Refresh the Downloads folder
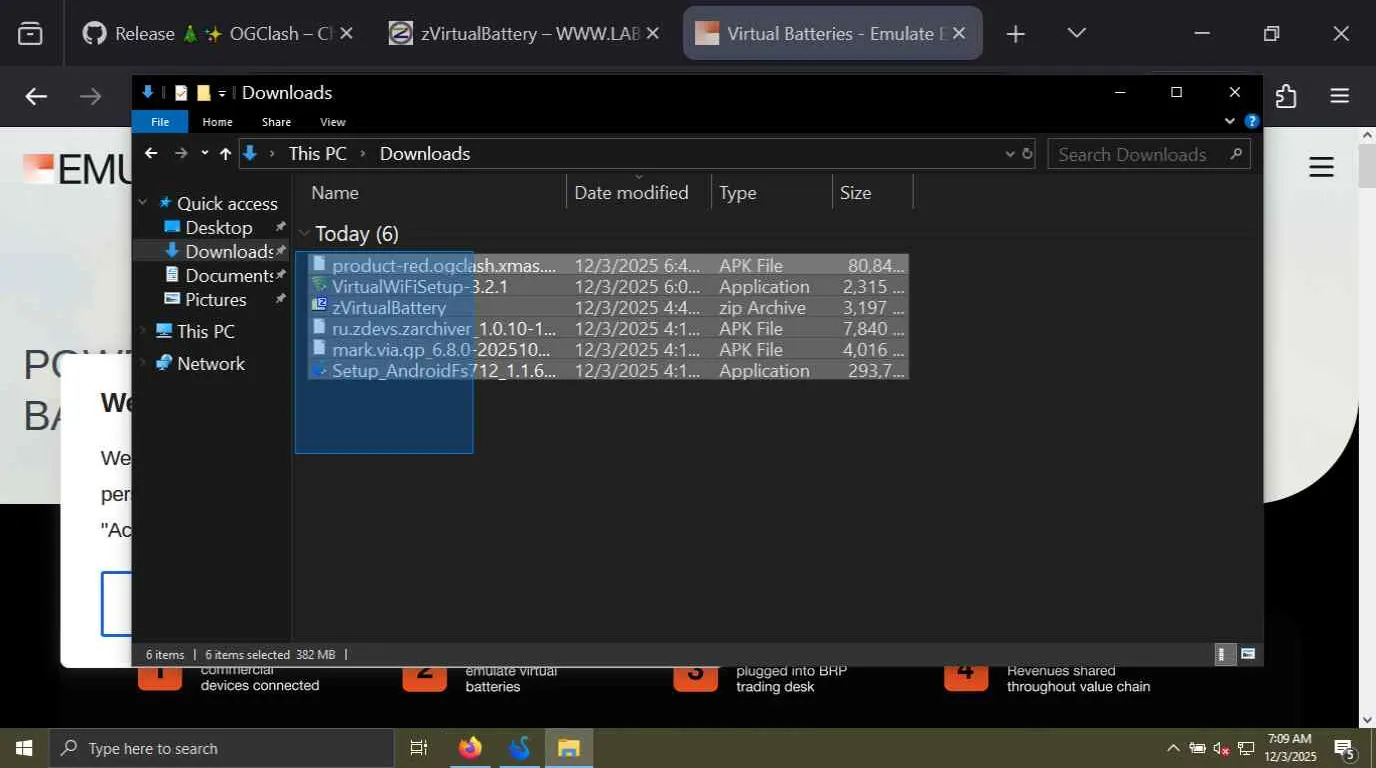This screenshot has width=1376, height=768. coord(1026,154)
